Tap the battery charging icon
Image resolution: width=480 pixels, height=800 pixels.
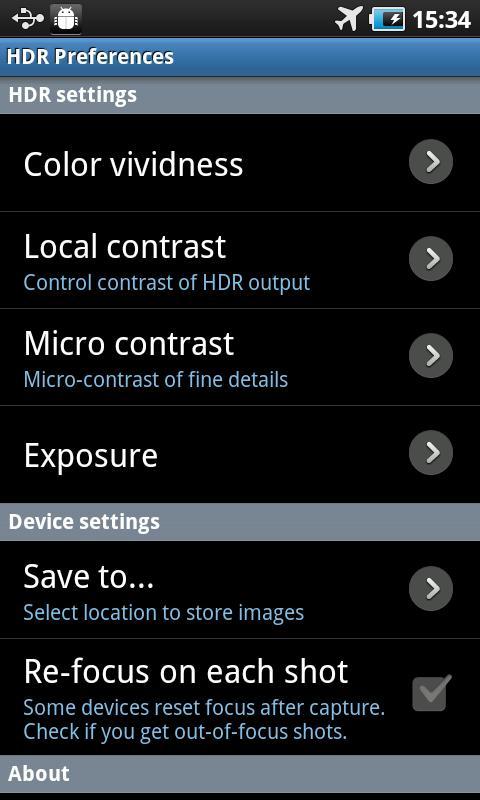tap(388, 19)
